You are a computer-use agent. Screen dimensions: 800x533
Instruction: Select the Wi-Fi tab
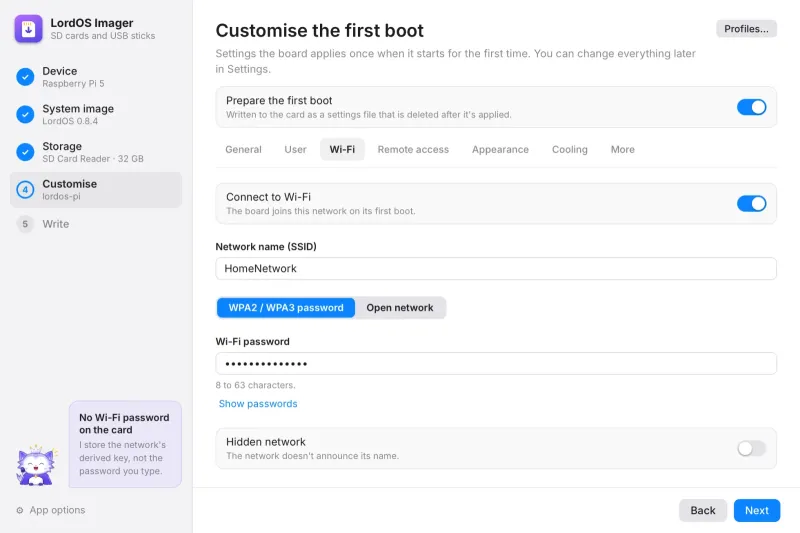pos(342,149)
